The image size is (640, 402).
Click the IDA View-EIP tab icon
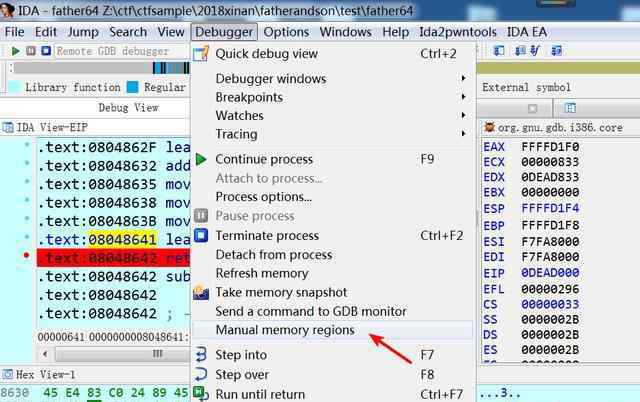tap(8, 128)
